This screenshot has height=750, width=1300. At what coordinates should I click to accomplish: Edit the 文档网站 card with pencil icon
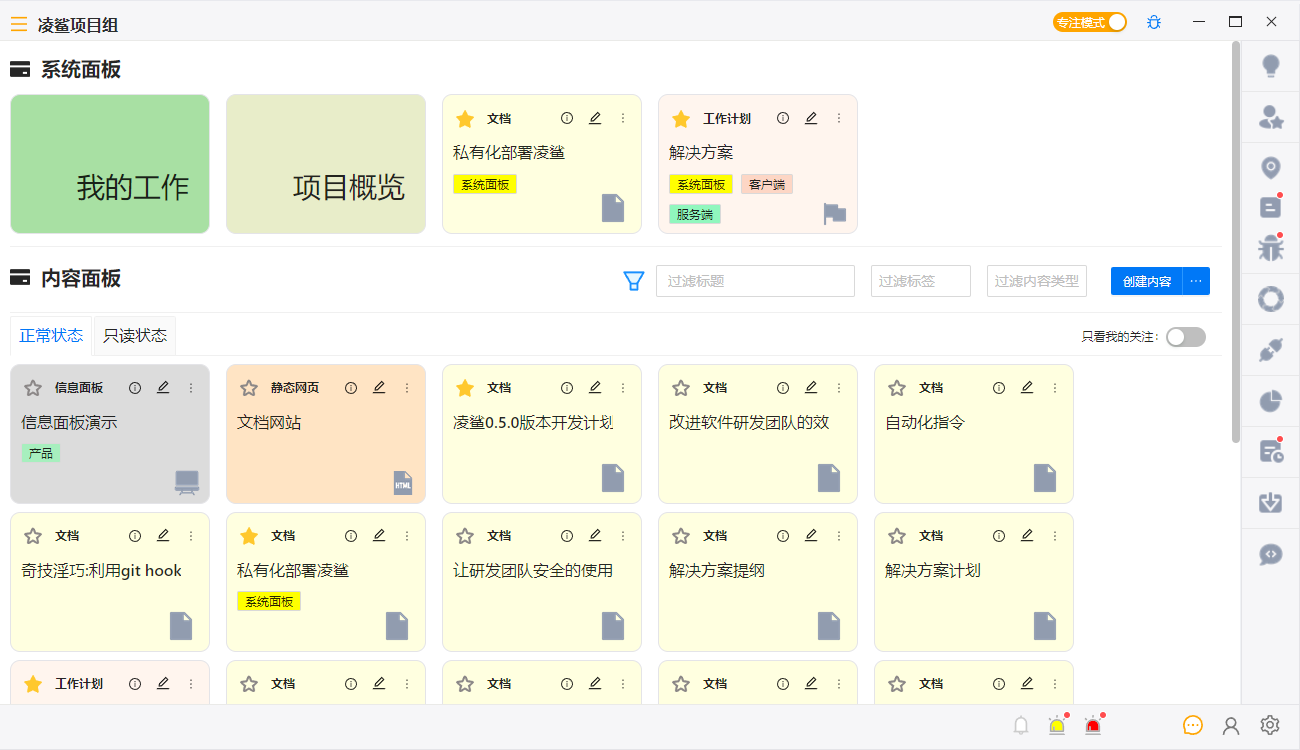tap(379, 388)
